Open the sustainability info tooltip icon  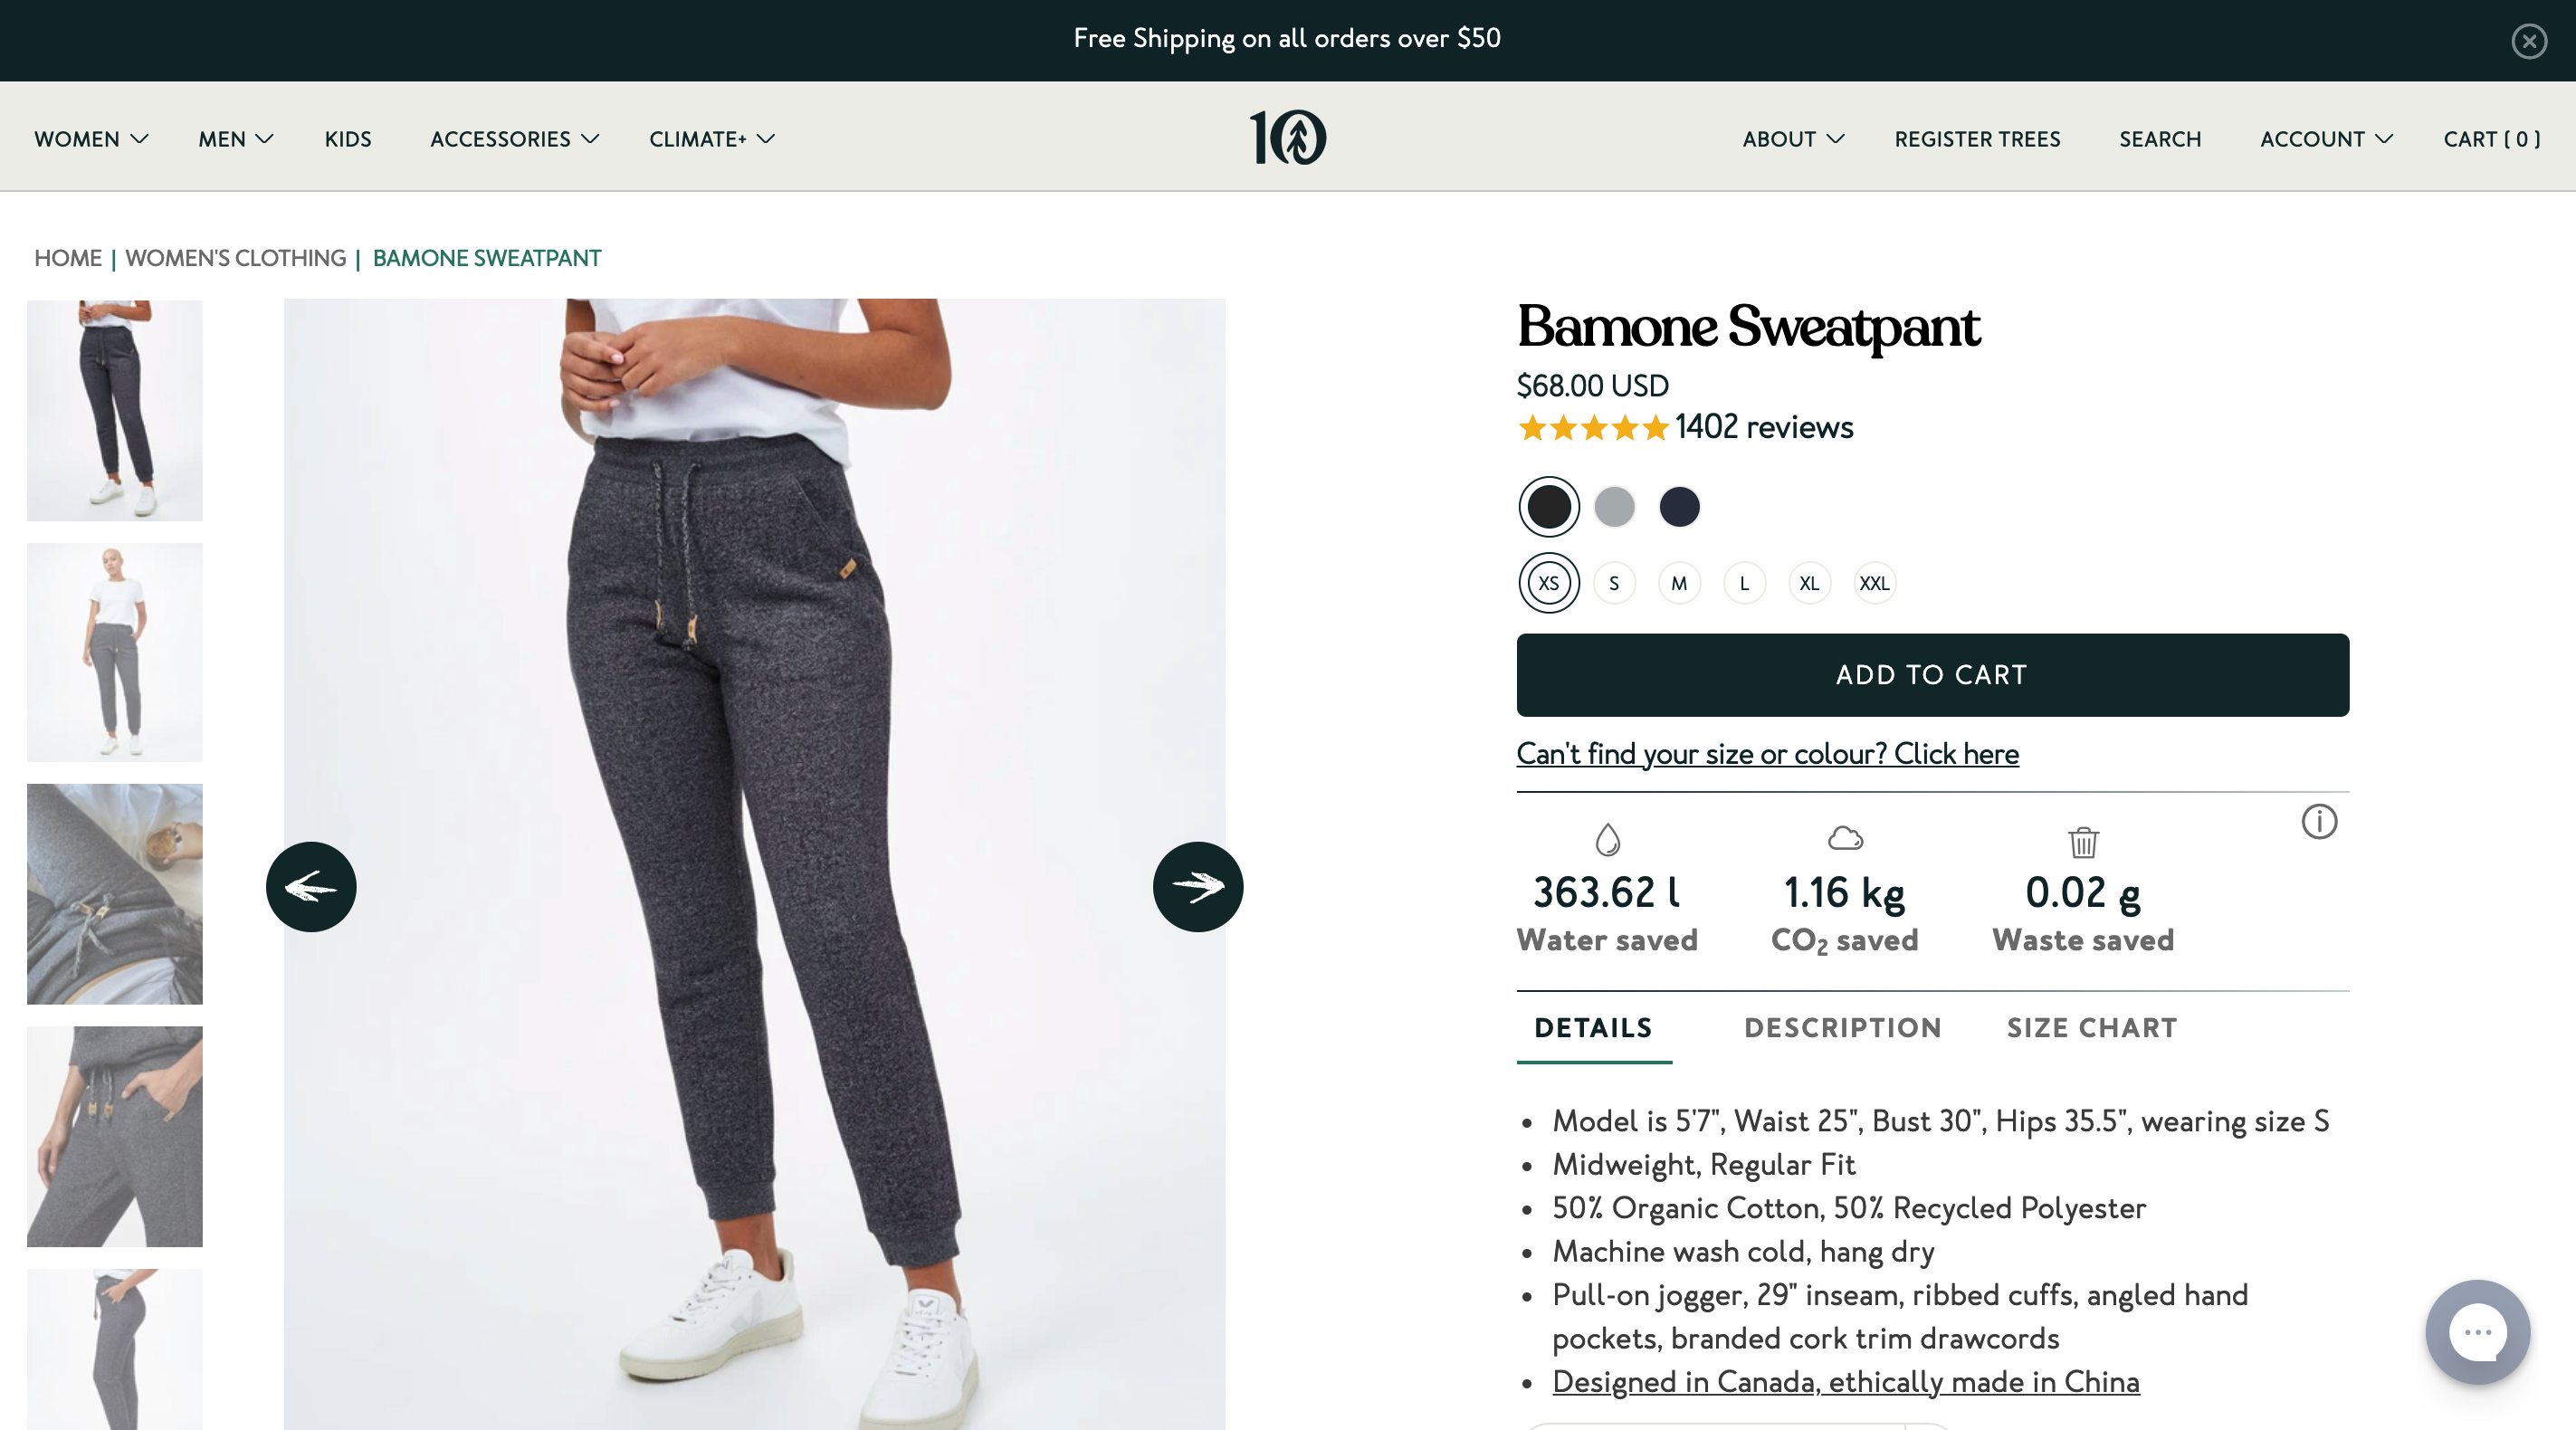(x=2320, y=822)
